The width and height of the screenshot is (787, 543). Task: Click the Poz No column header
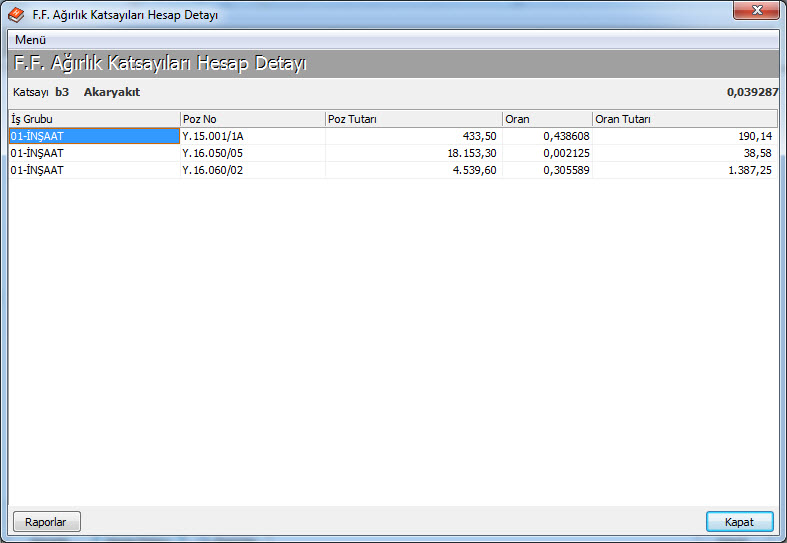(x=252, y=119)
